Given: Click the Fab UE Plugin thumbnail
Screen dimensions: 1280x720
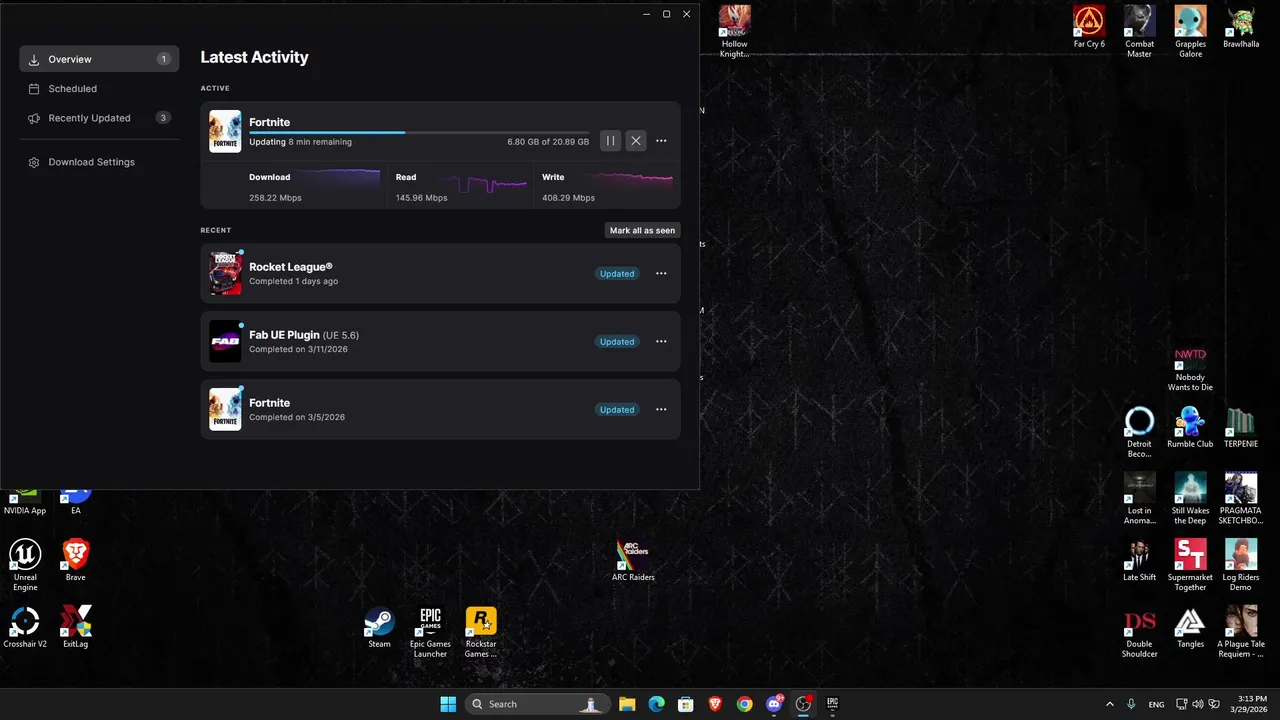Looking at the screenshot, I should pyautogui.click(x=225, y=341).
